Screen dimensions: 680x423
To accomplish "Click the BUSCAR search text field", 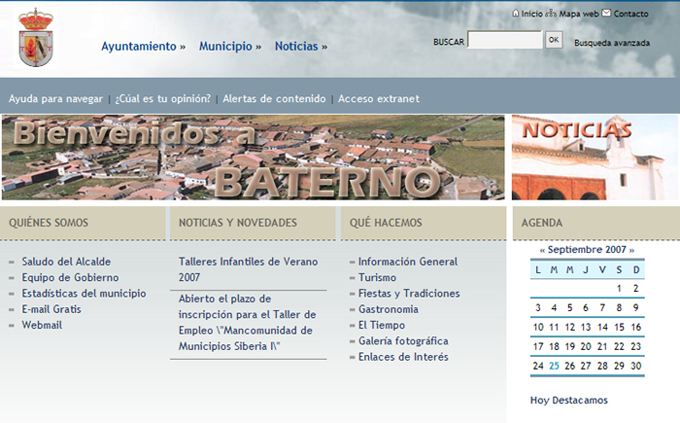I will click(505, 41).
